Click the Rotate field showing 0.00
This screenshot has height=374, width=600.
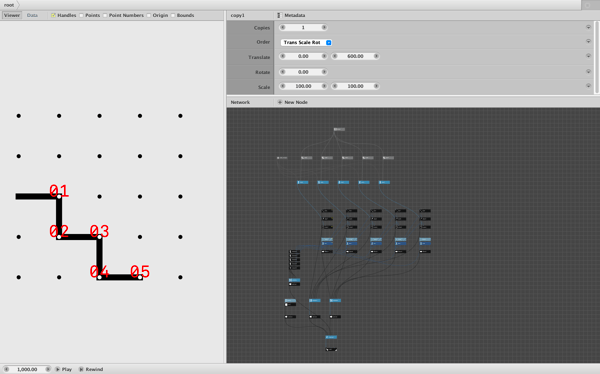point(303,72)
